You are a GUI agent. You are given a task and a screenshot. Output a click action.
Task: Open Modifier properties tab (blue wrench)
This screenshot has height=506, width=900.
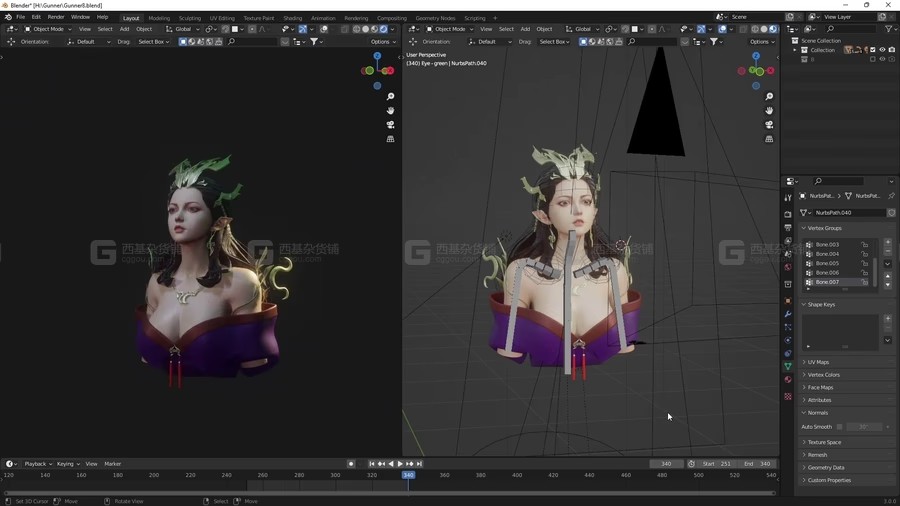coord(788,314)
